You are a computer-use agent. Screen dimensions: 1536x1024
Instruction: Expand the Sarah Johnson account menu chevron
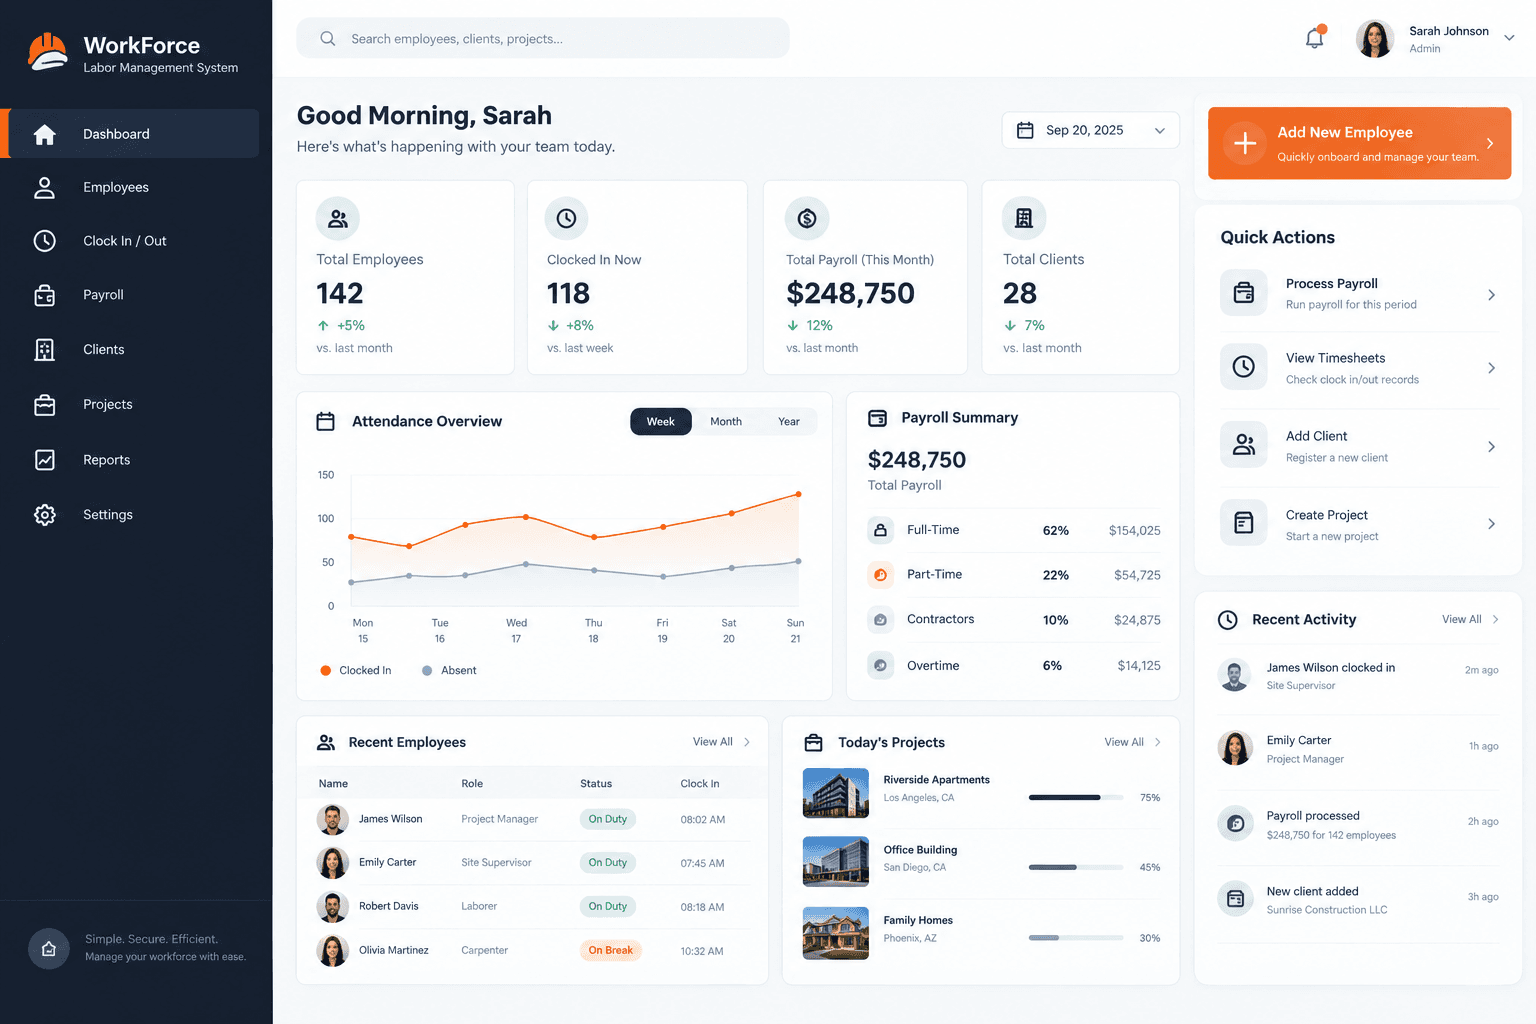point(1509,38)
